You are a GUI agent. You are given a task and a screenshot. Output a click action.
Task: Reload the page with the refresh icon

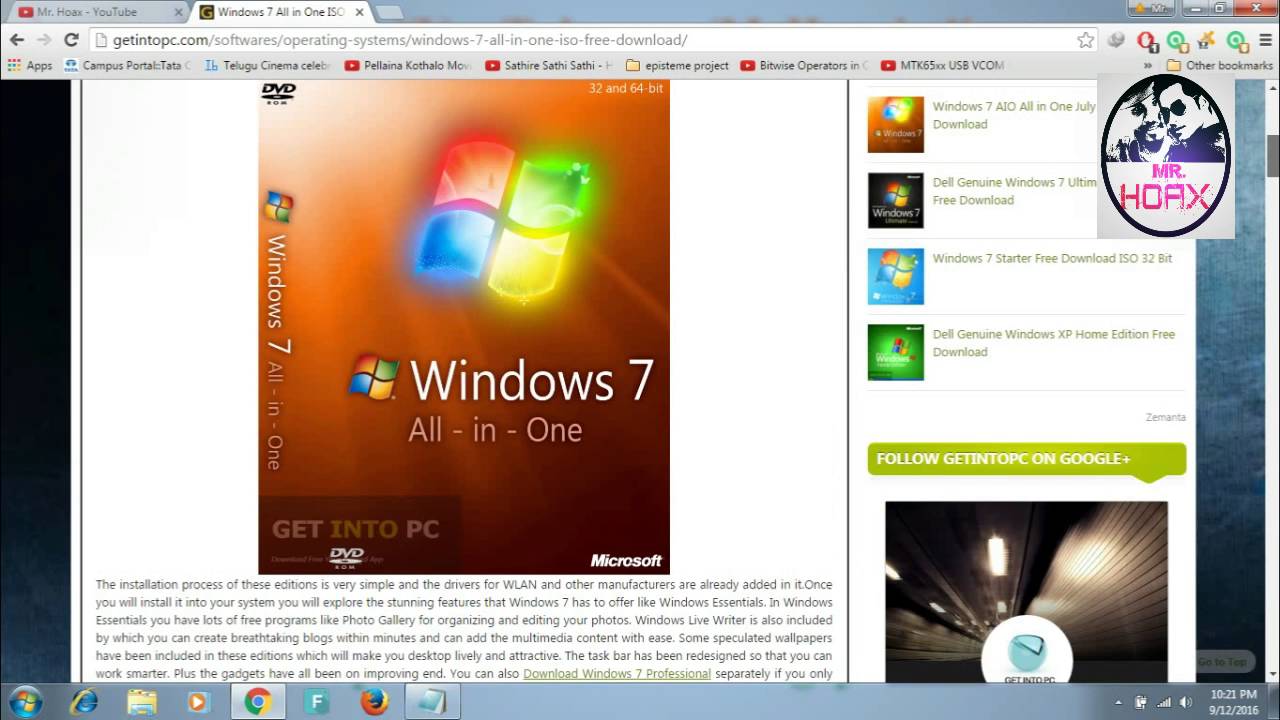[x=71, y=40]
